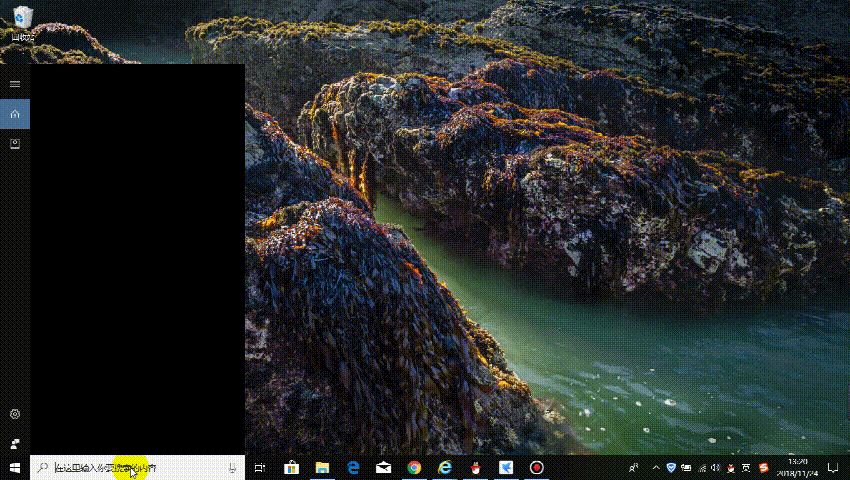Launch Microsoft Edge from the taskbar

point(353,468)
